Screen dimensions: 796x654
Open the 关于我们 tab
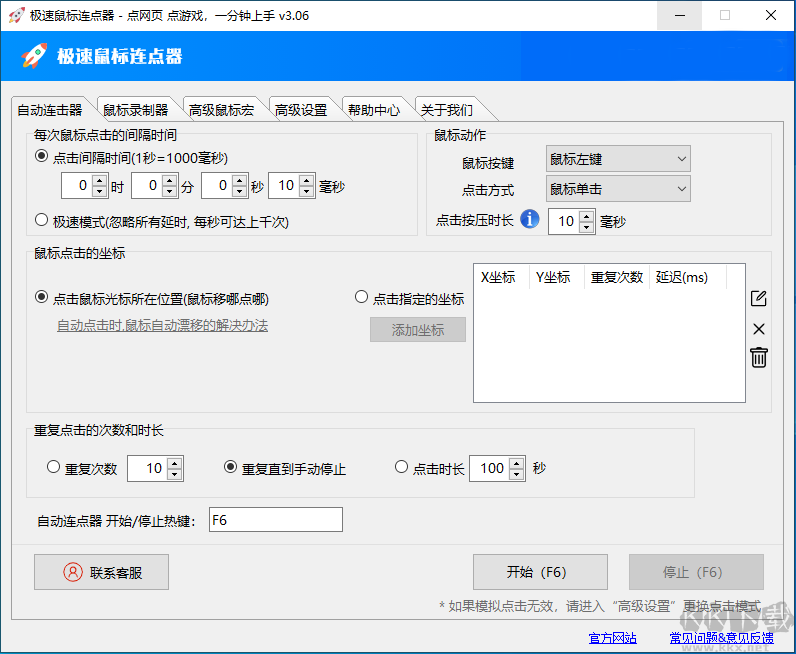point(447,110)
